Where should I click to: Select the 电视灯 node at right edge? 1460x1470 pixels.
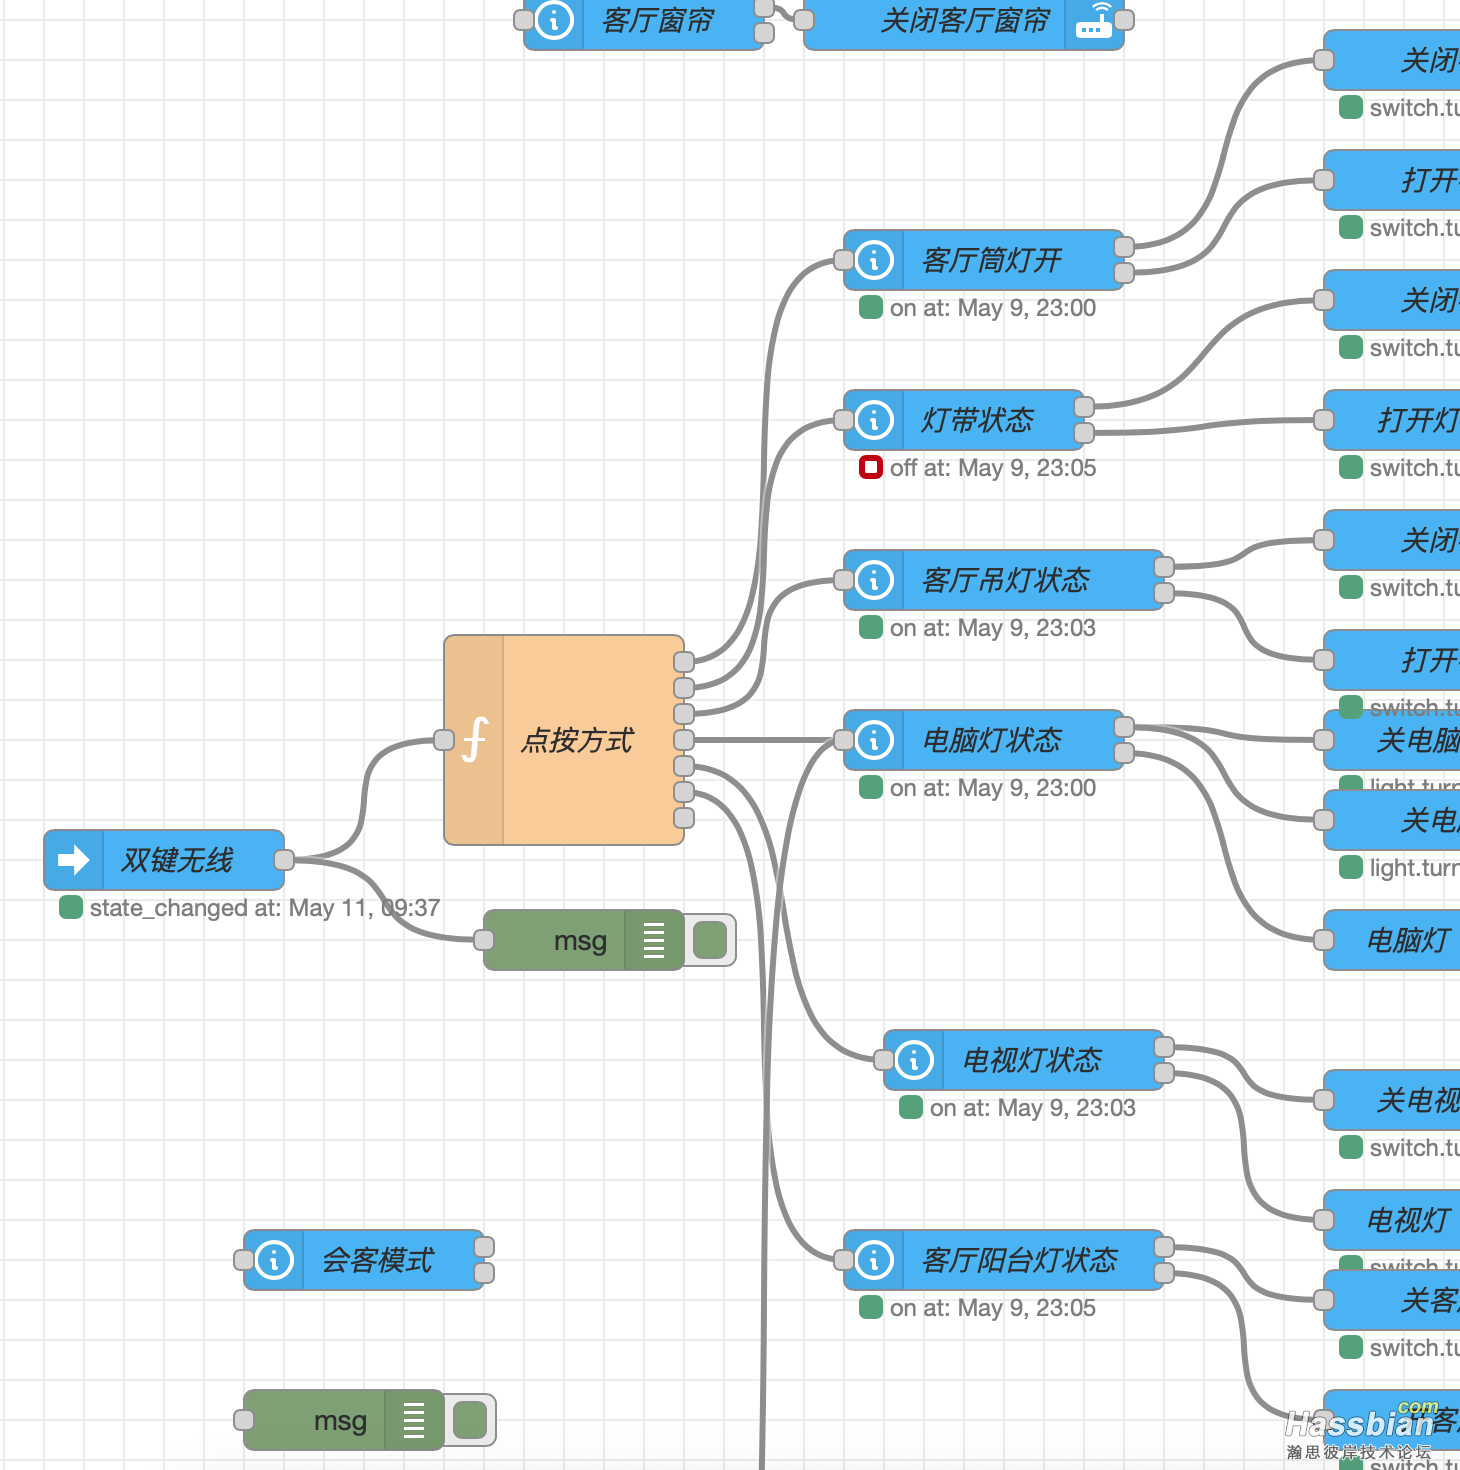[1392, 1220]
